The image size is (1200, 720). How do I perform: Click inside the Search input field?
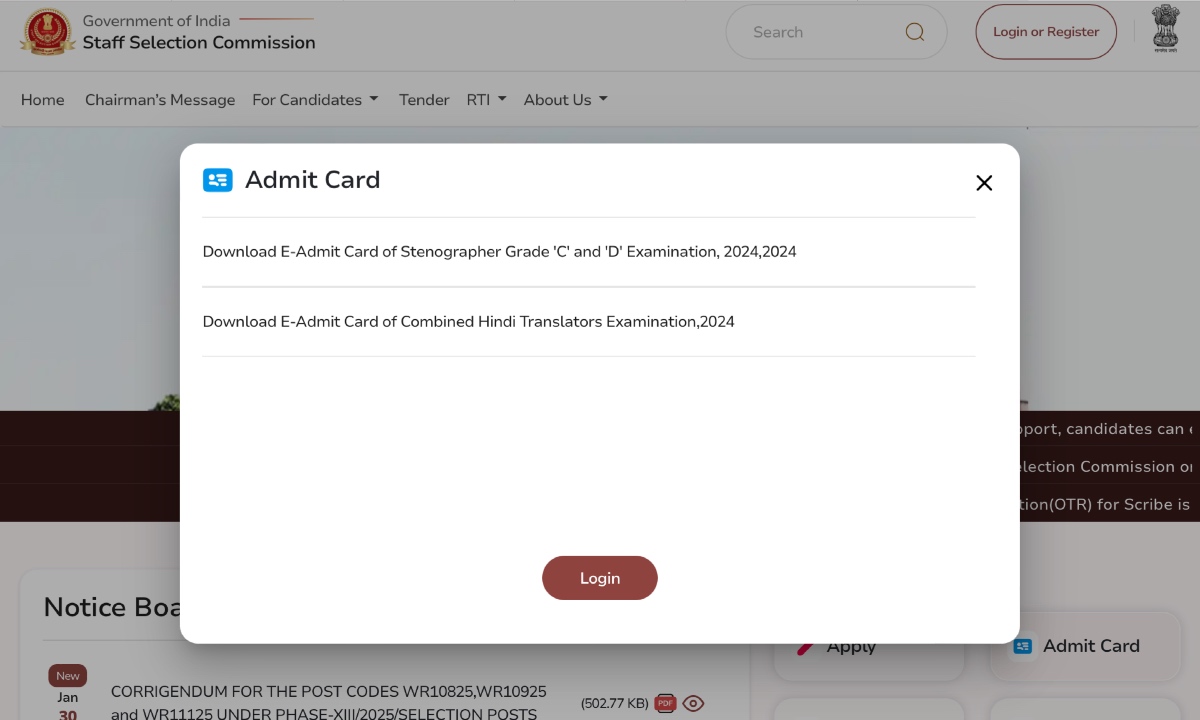(820, 31)
